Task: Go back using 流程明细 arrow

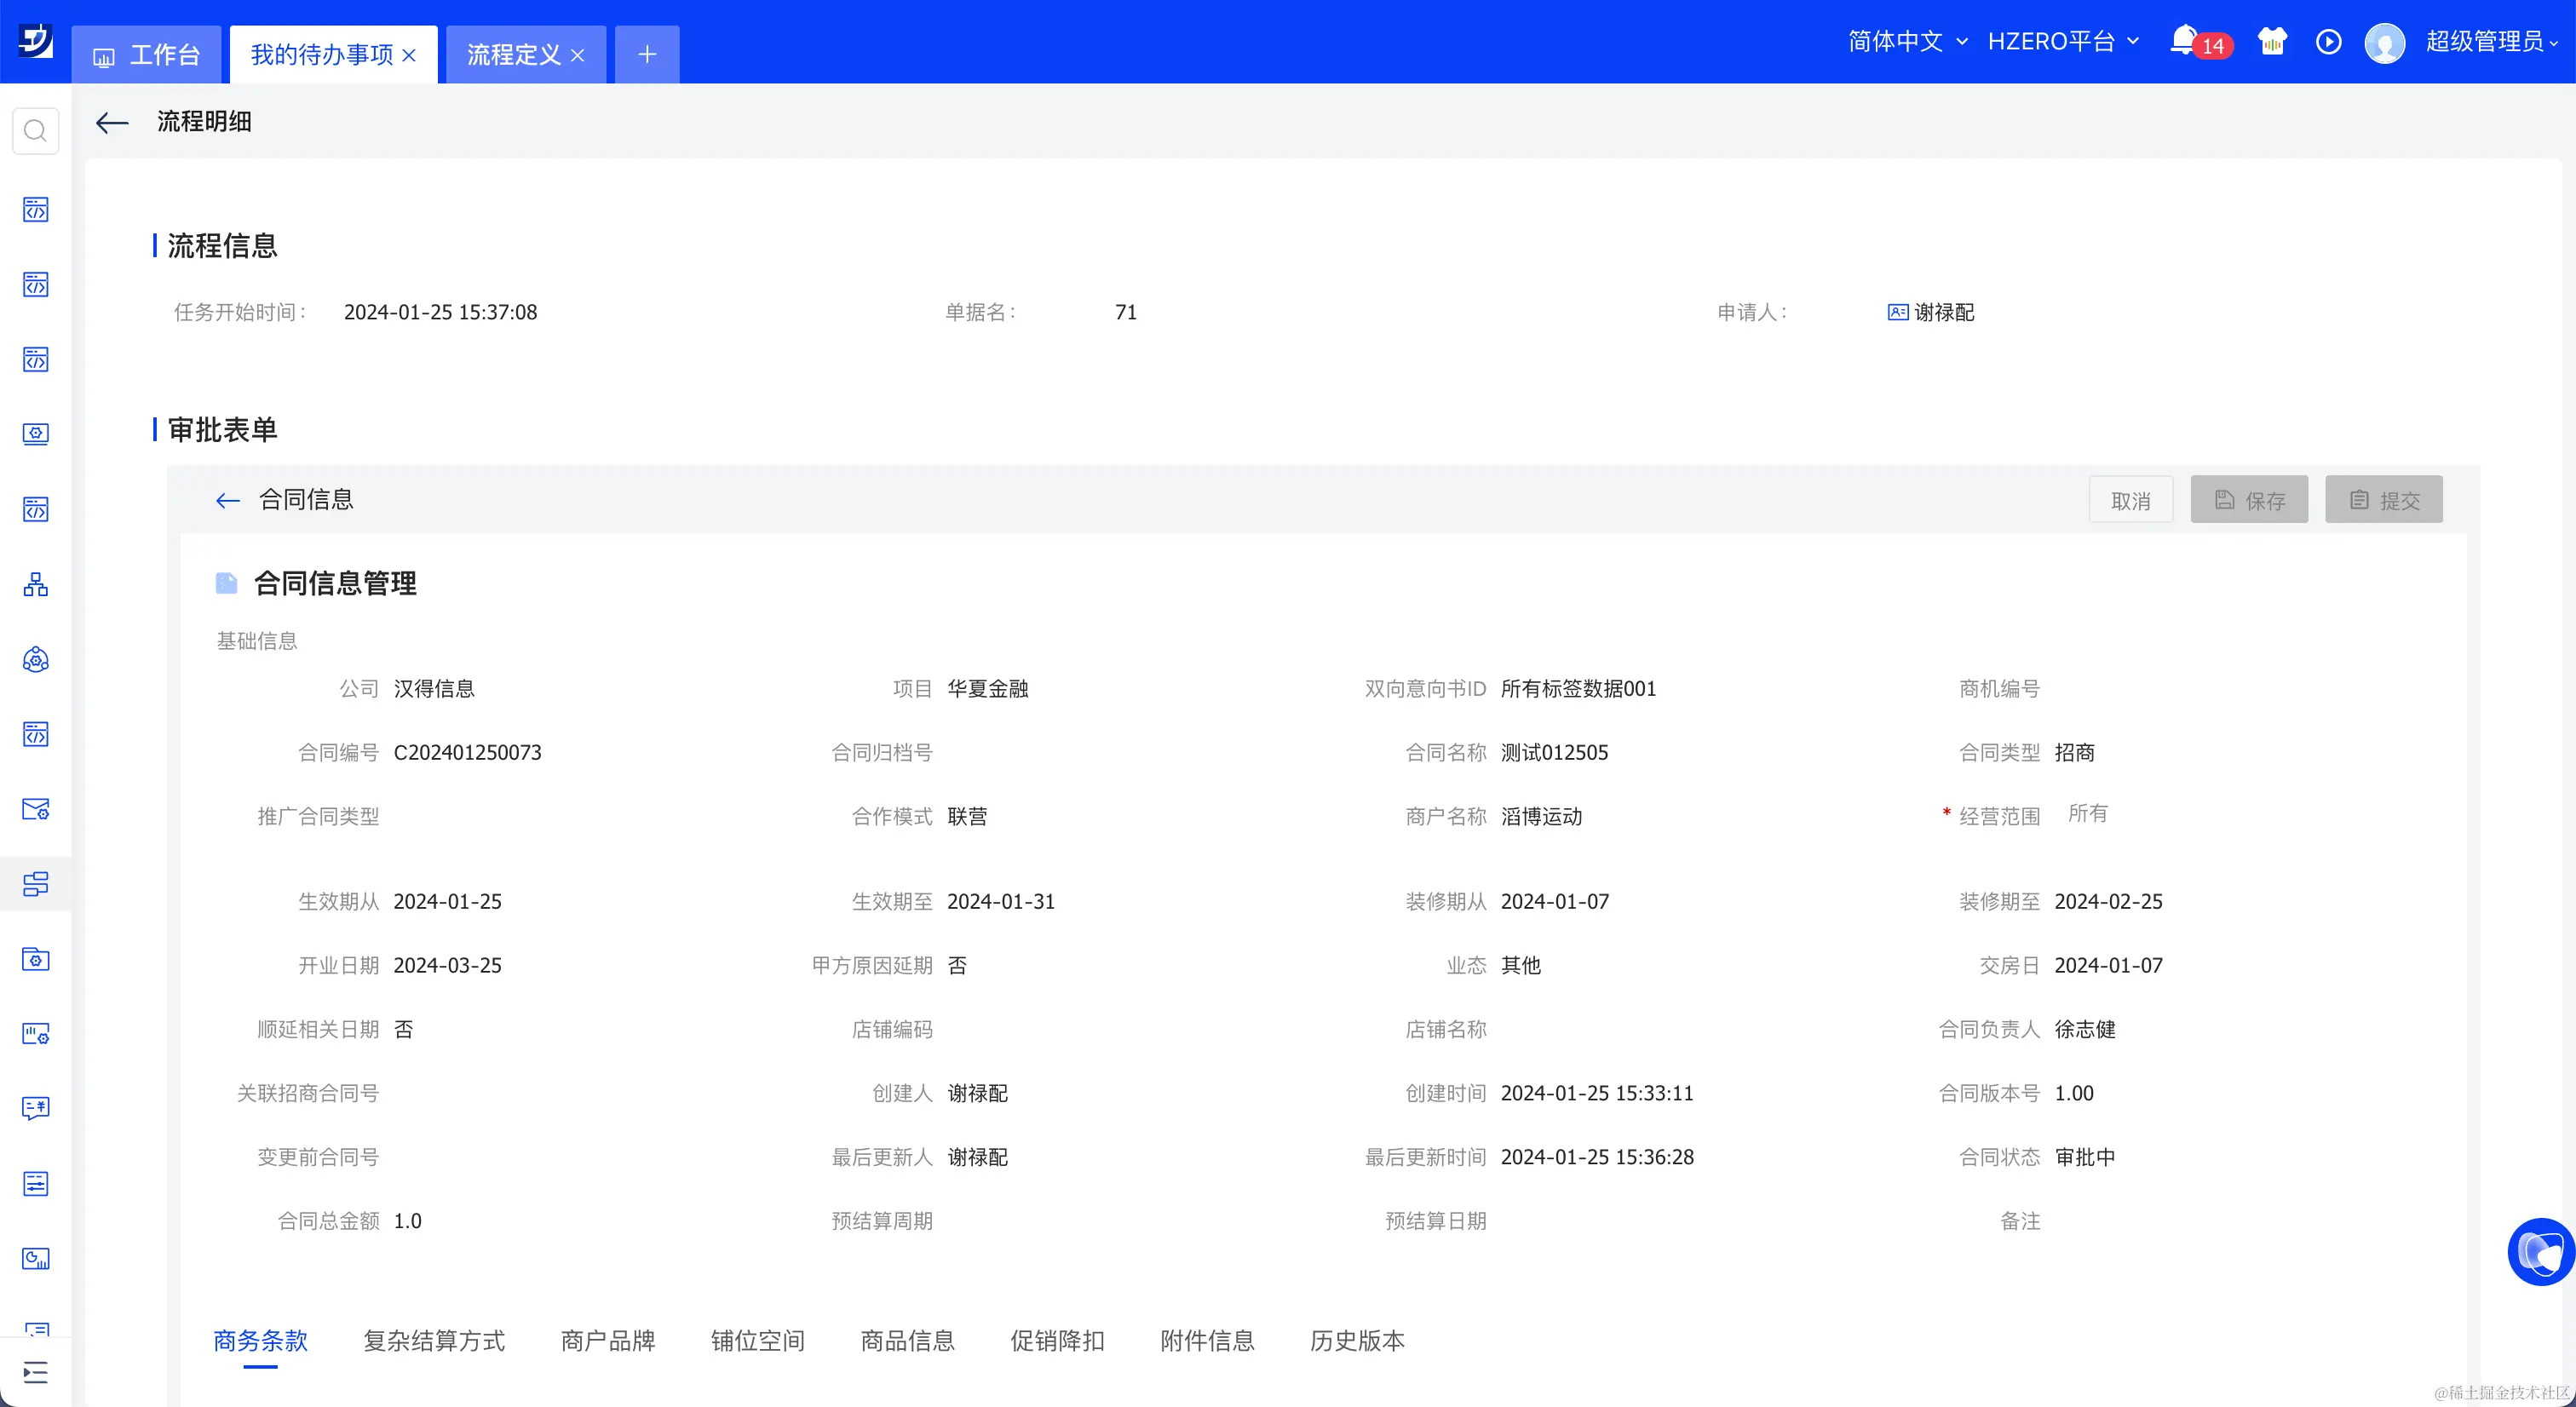Action: coord(112,123)
